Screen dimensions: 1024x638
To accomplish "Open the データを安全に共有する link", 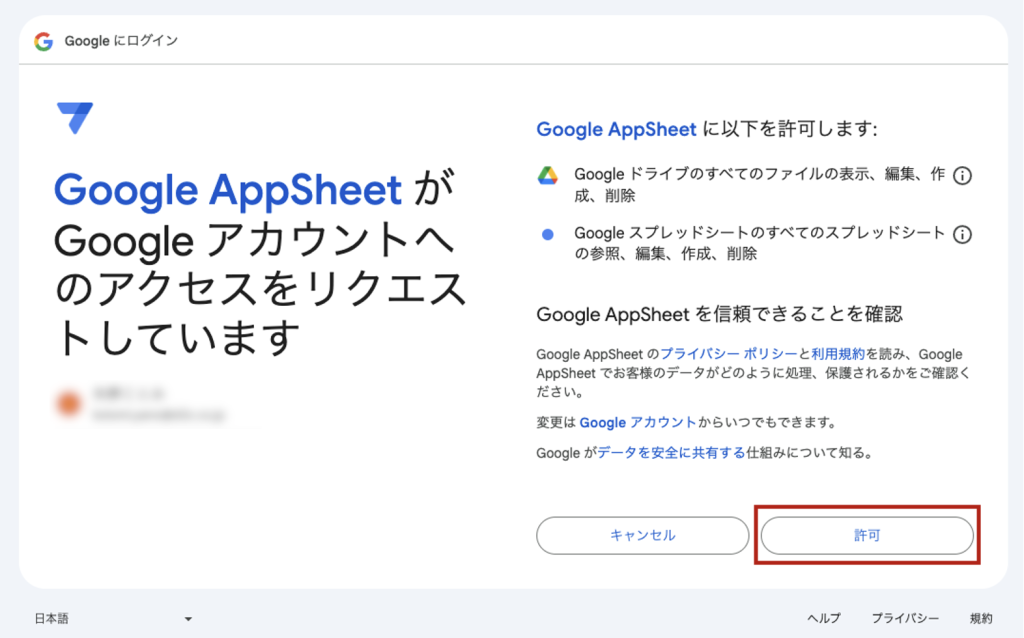I will tap(671, 453).
